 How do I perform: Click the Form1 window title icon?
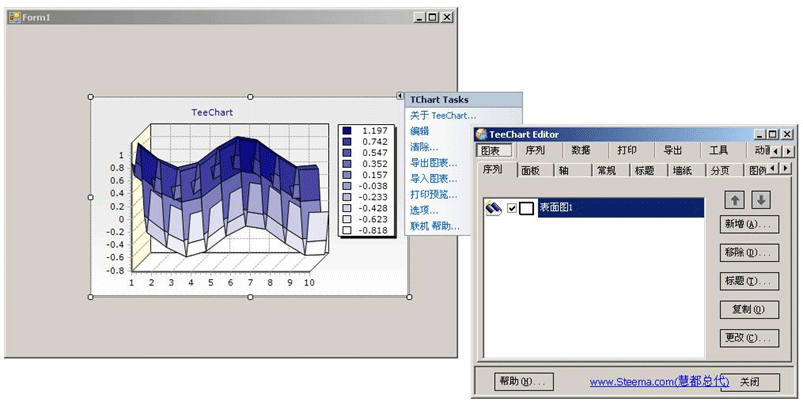[15, 17]
